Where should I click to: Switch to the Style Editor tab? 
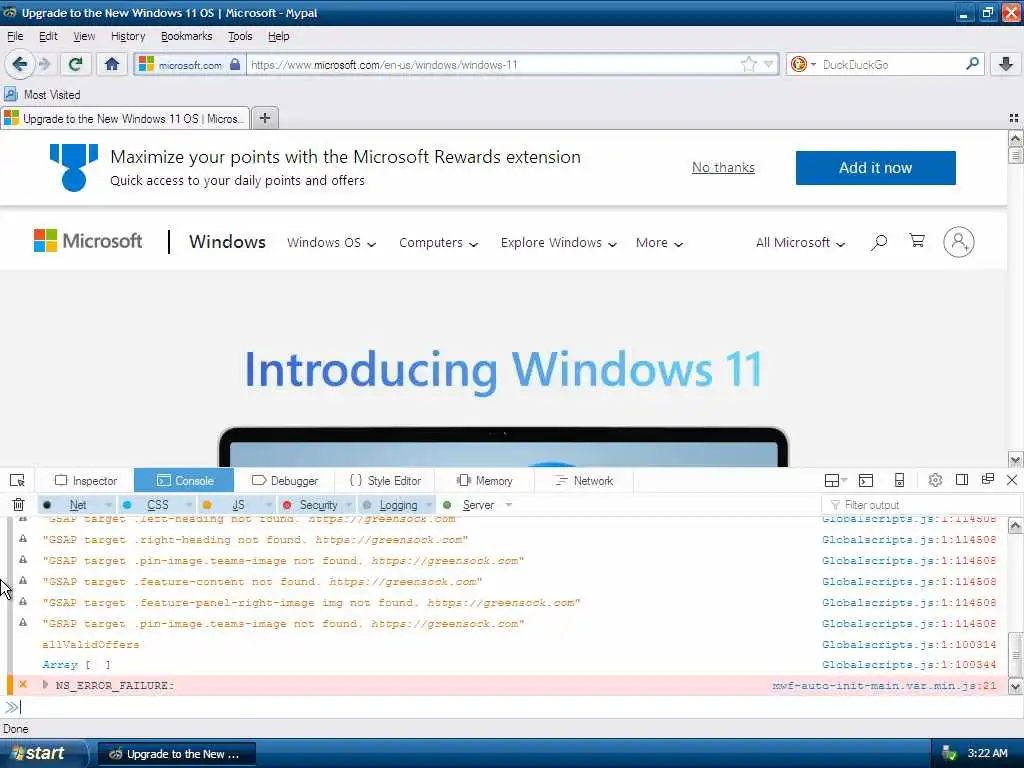click(385, 481)
